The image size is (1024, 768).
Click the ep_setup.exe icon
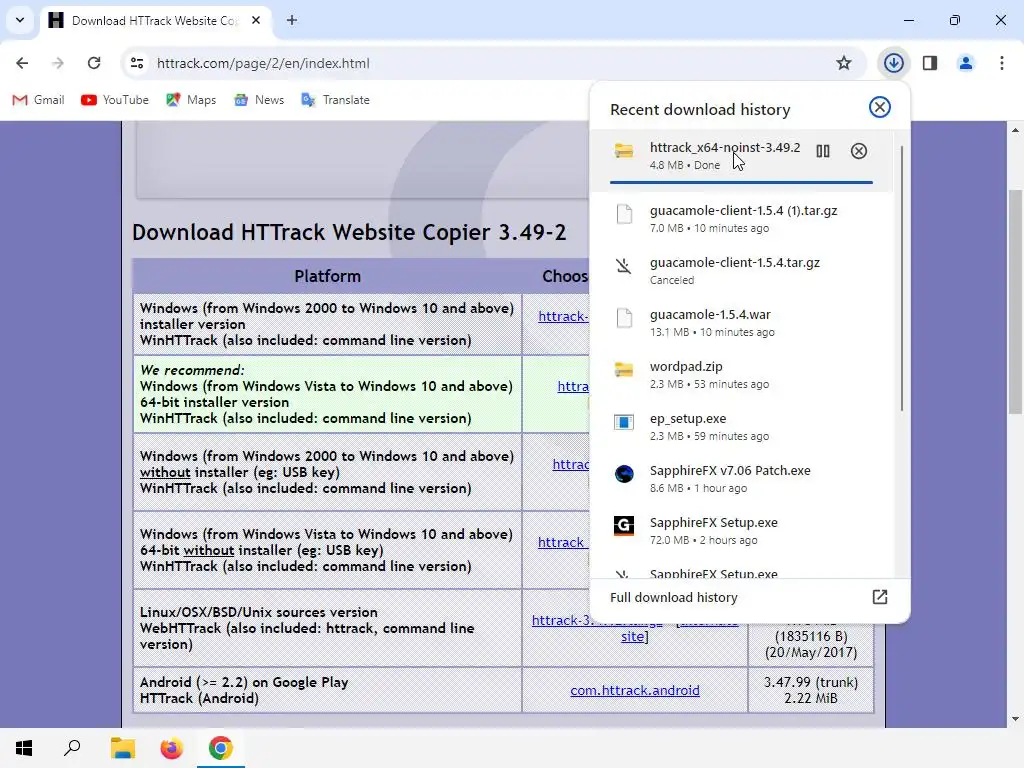pos(624,422)
